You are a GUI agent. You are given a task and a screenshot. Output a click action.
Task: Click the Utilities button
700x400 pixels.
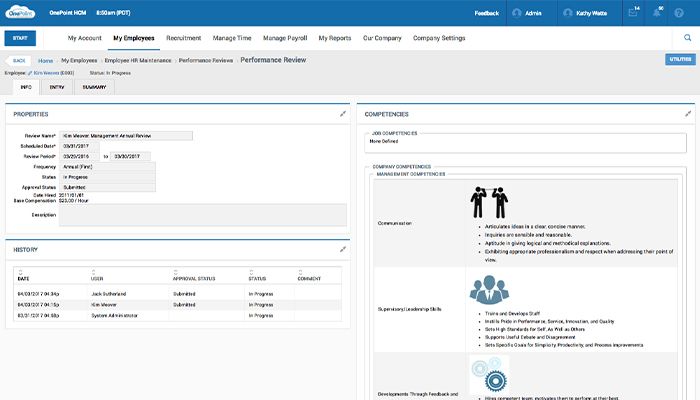pyautogui.click(x=680, y=59)
